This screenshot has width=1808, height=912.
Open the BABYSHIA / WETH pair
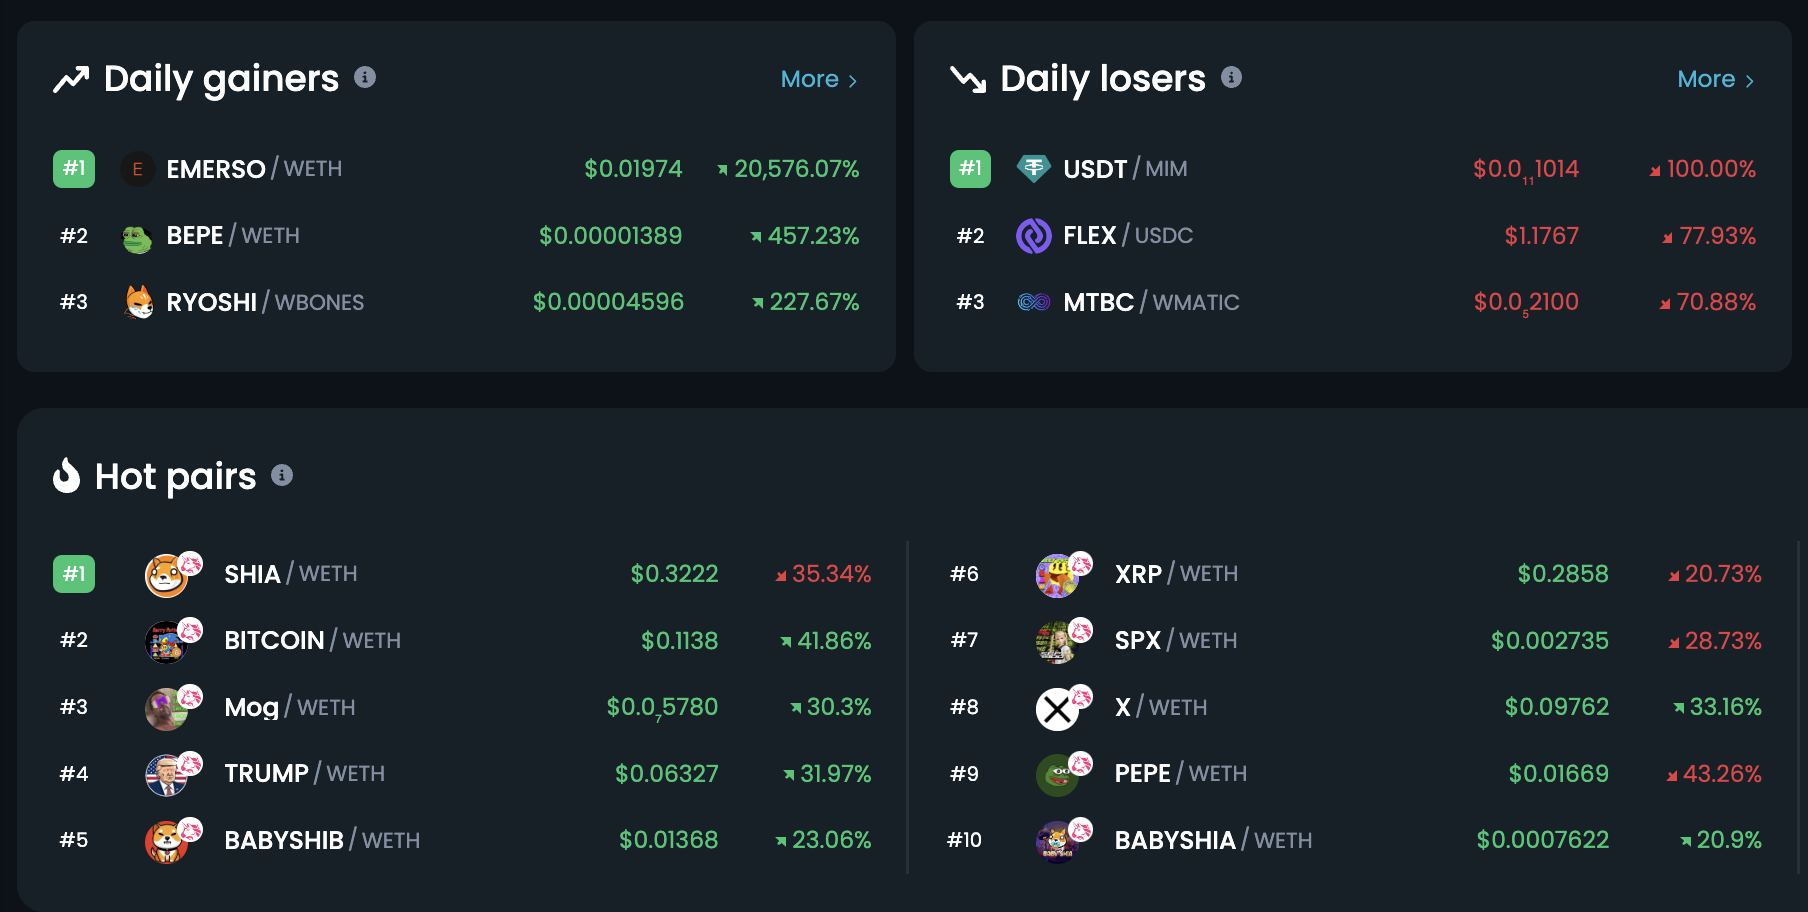coord(1354,841)
